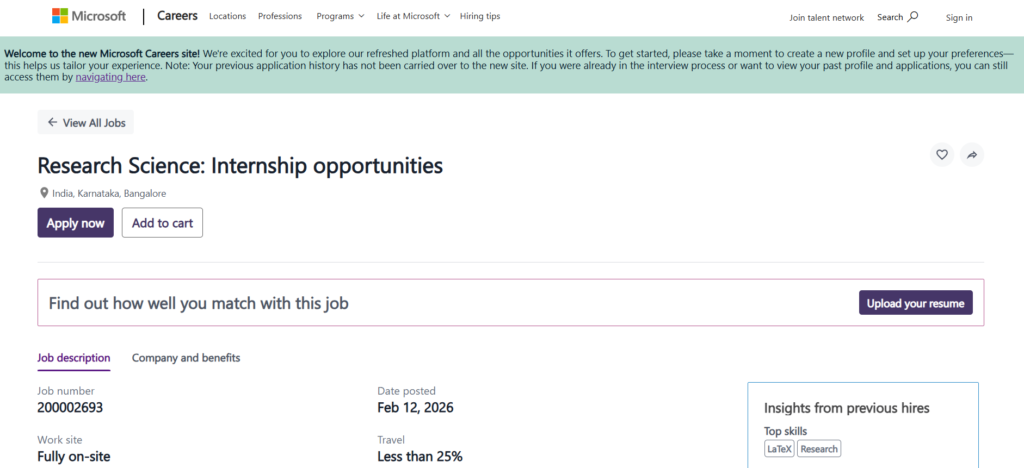
Task: Click the search magnifier icon
Action: (913, 17)
